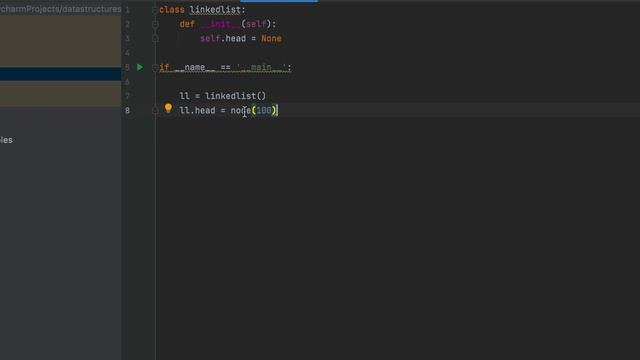The width and height of the screenshot is (640, 360).
Task: Click ll.head on line 8
Action: pyautogui.click(x=197, y=111)
